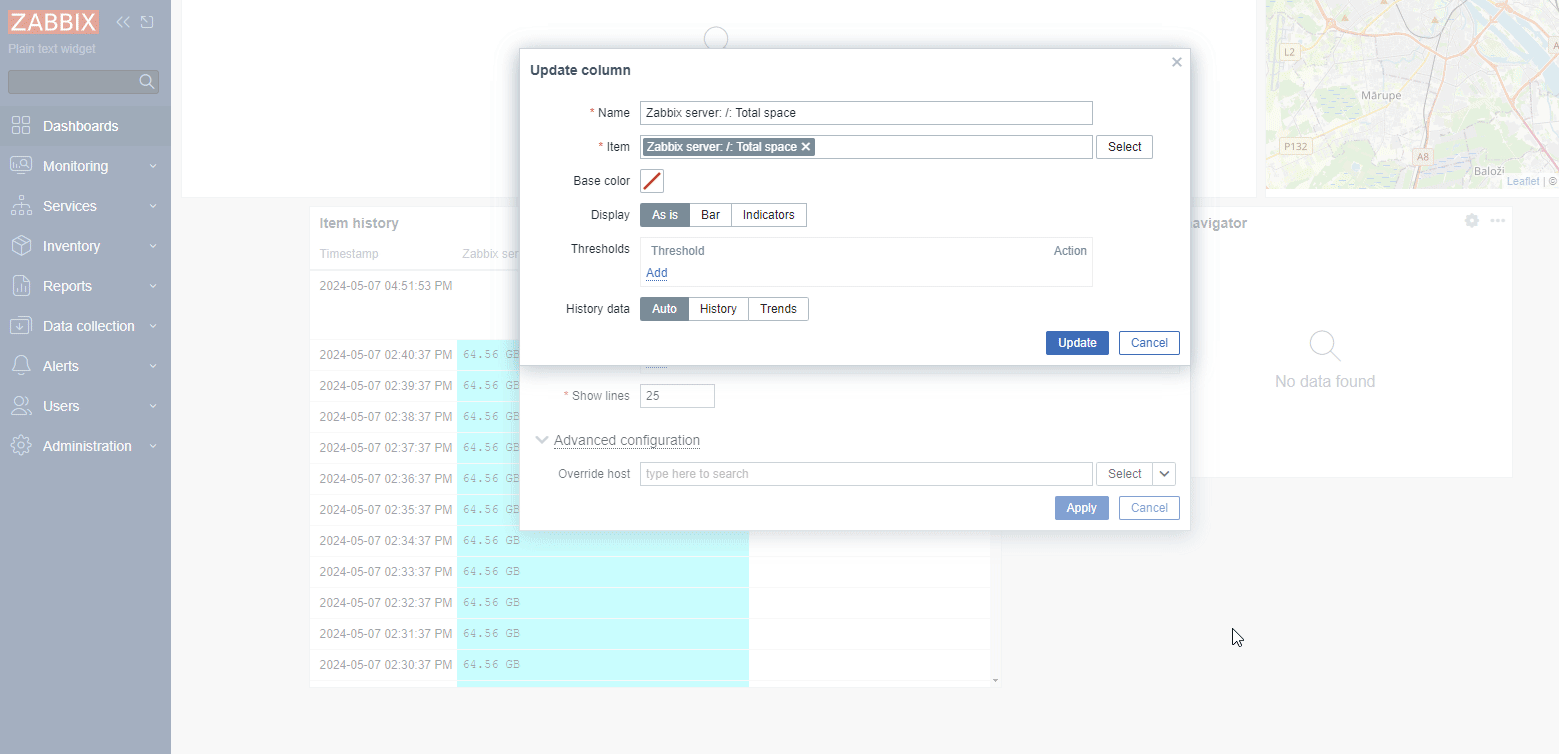
Task: Select Display As is option
Action: [x=665, y=215]
